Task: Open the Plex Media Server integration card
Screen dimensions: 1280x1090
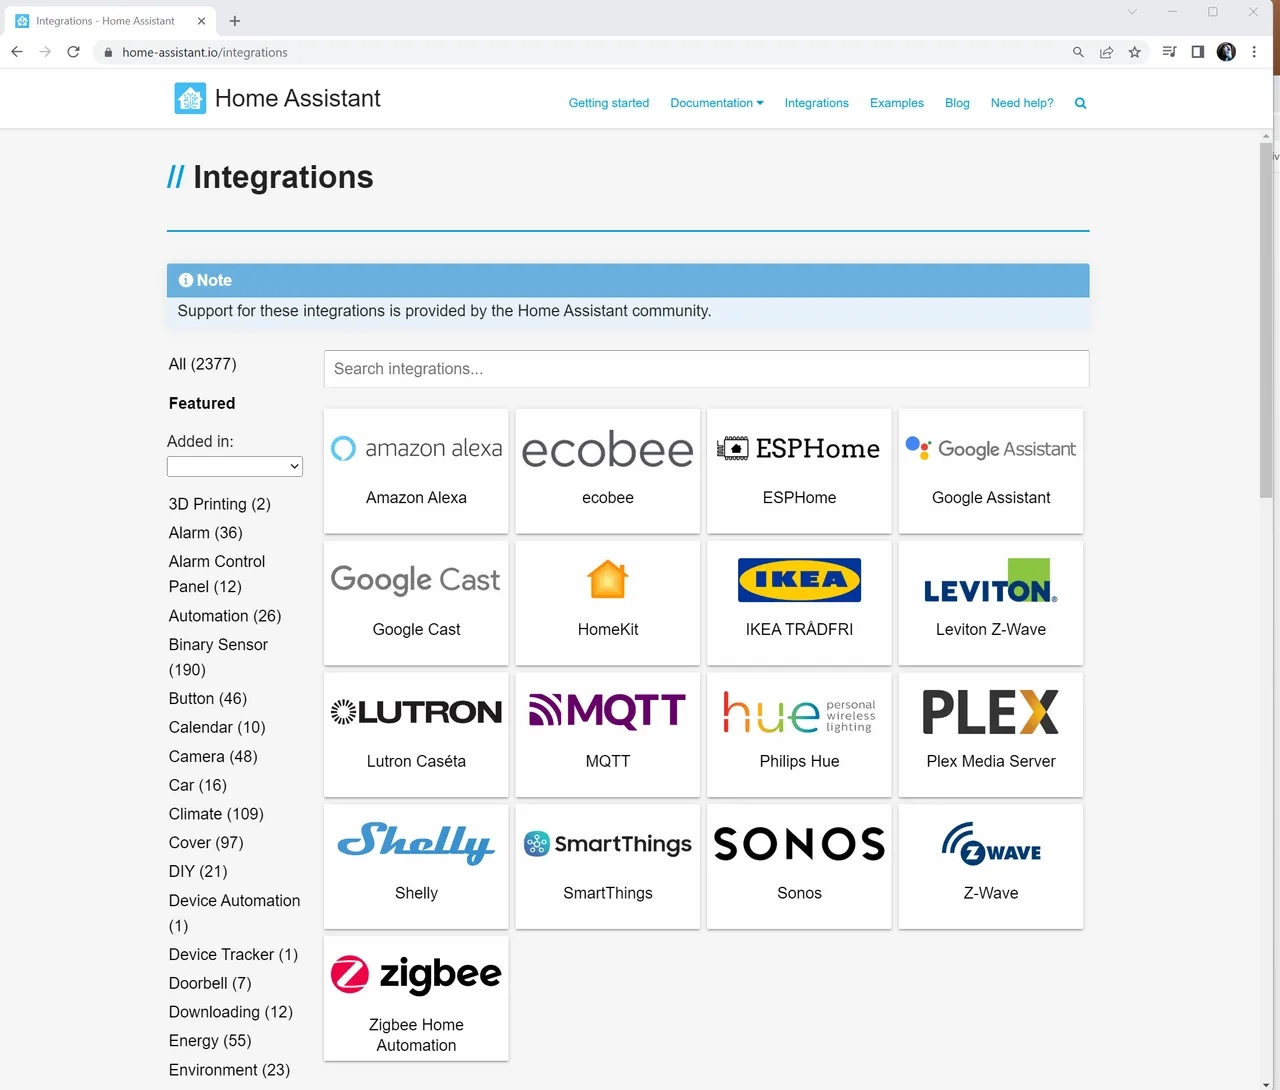Action: tap(991, 735)
